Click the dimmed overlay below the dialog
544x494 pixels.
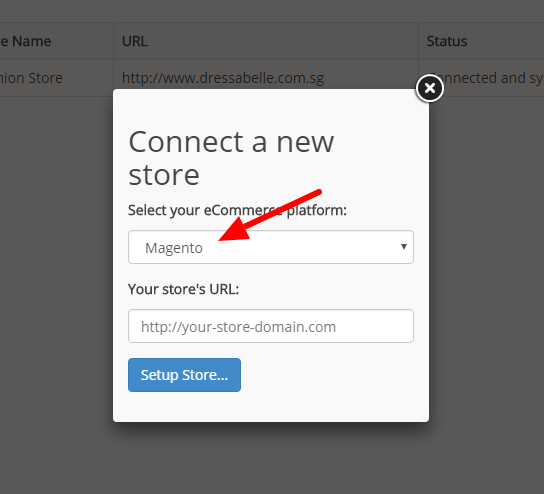271,458
